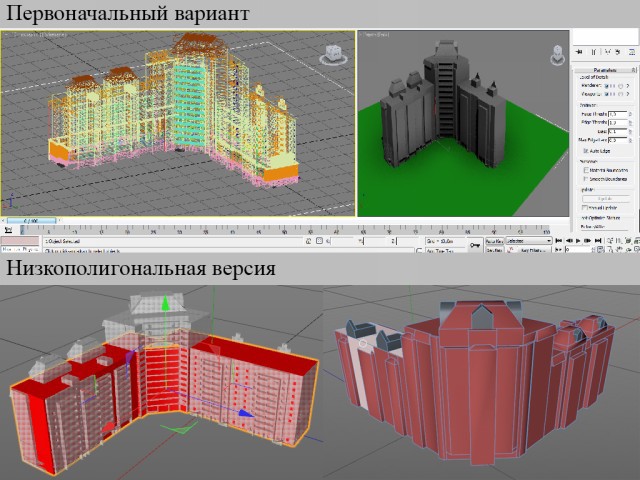Click the ViewCube in the right shaded viewport
Screen dimensions: 640x480
click(x=558, y=56)
